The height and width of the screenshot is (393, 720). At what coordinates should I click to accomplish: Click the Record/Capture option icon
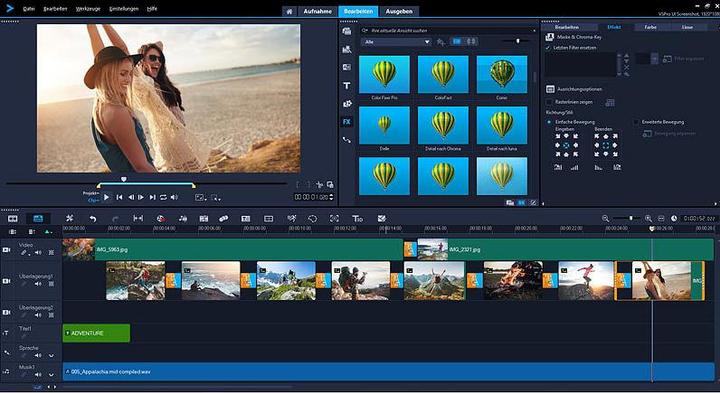(161, 219)
